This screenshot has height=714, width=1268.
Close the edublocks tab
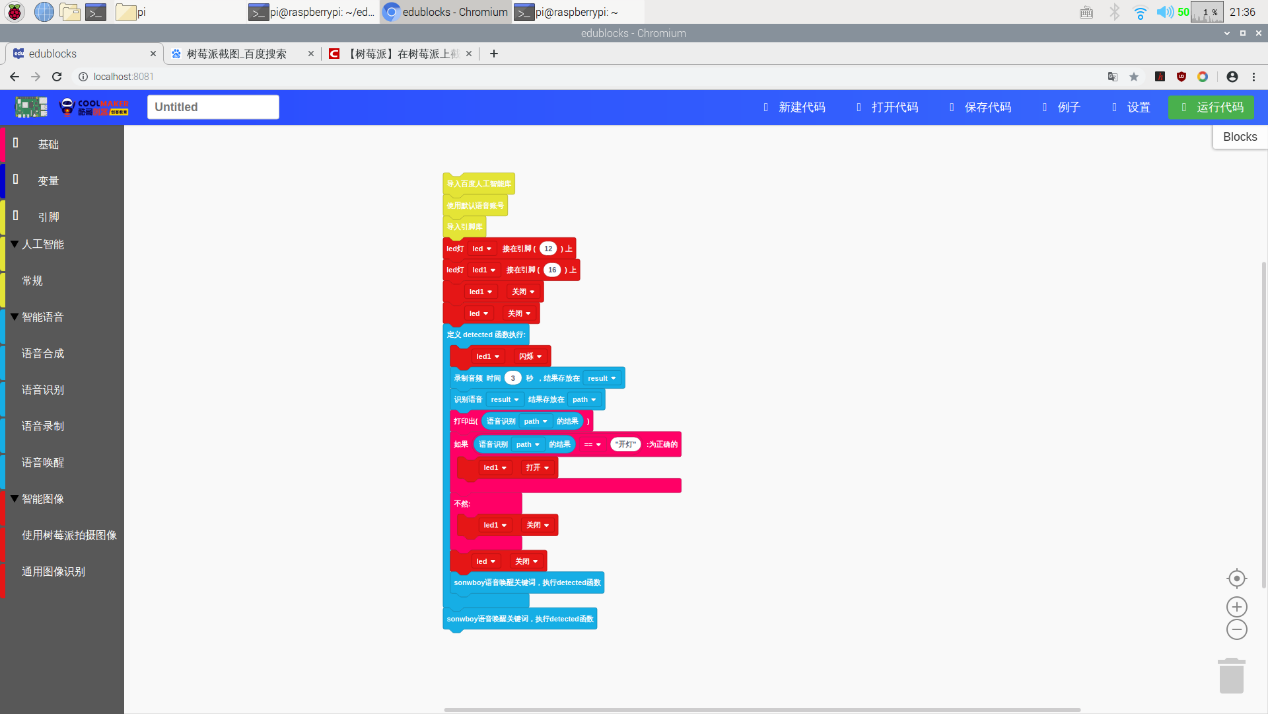point(153,54)
